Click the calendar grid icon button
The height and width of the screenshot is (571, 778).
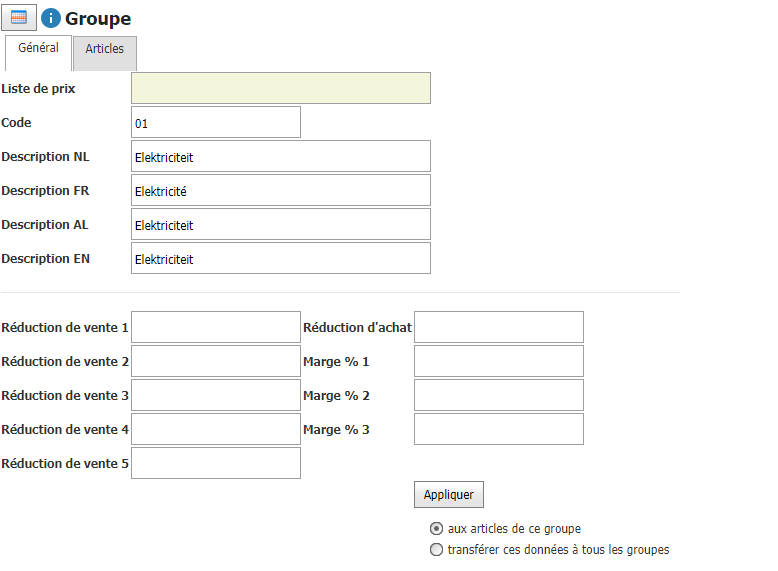click(19, 17)
